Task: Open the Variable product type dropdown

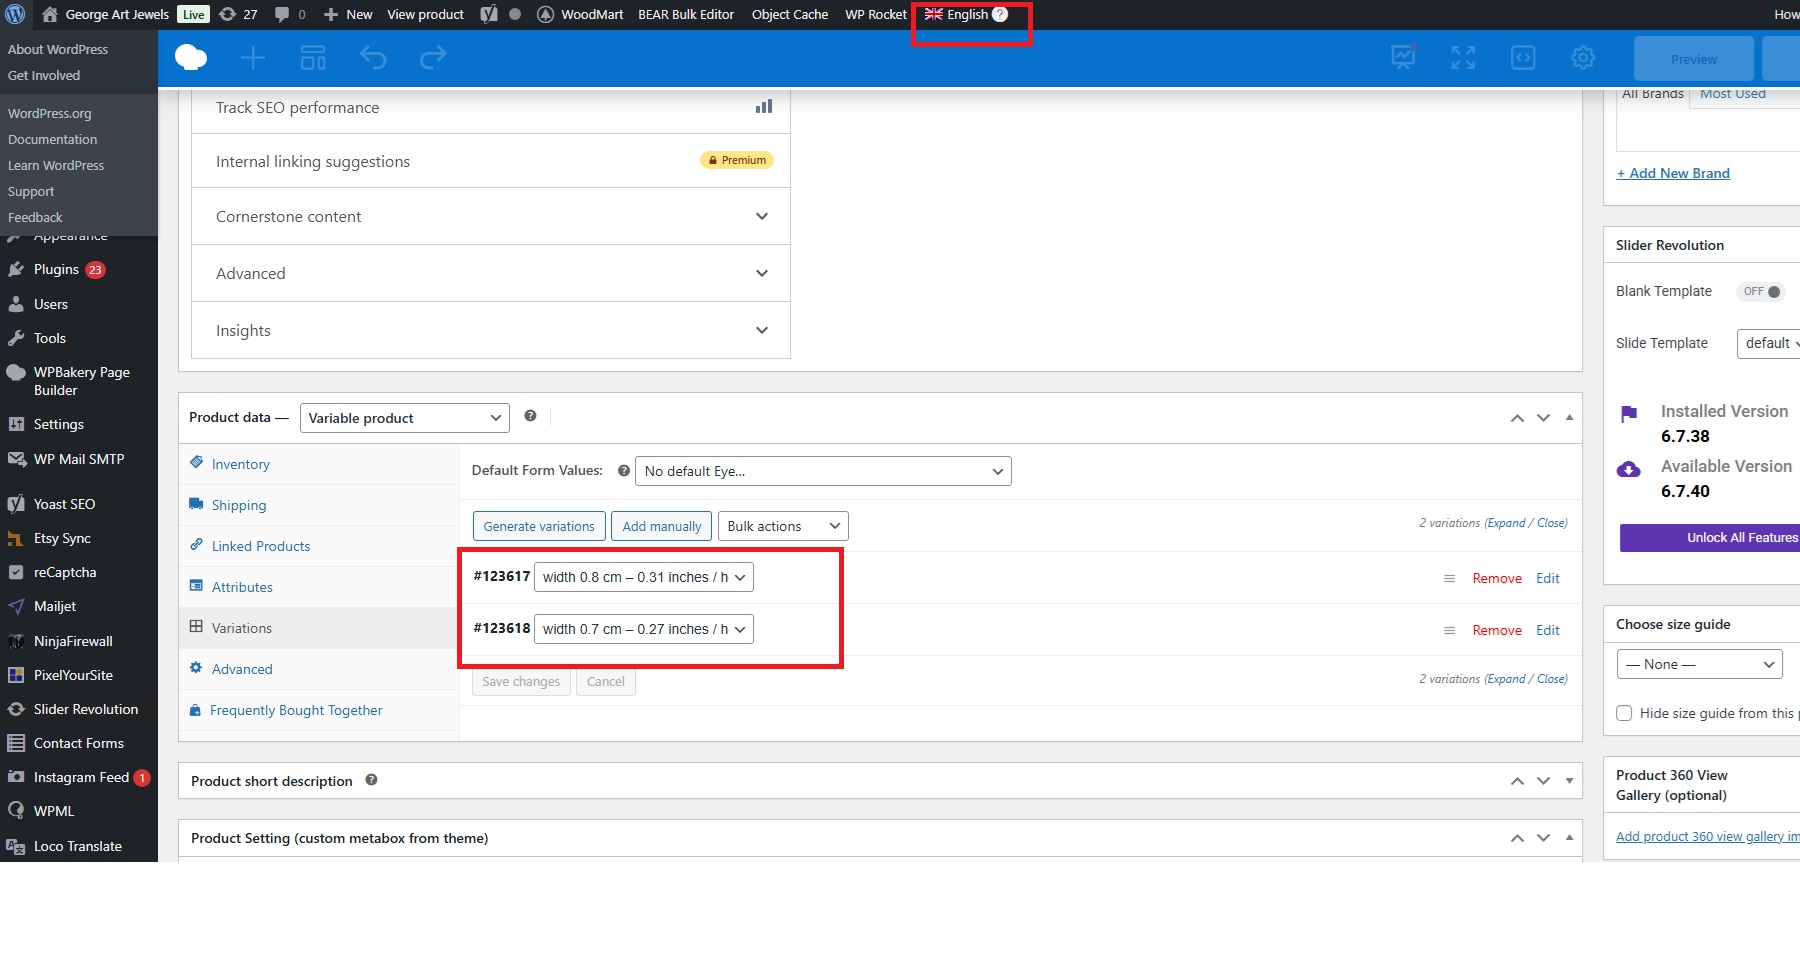Action: tap(404, 418)
